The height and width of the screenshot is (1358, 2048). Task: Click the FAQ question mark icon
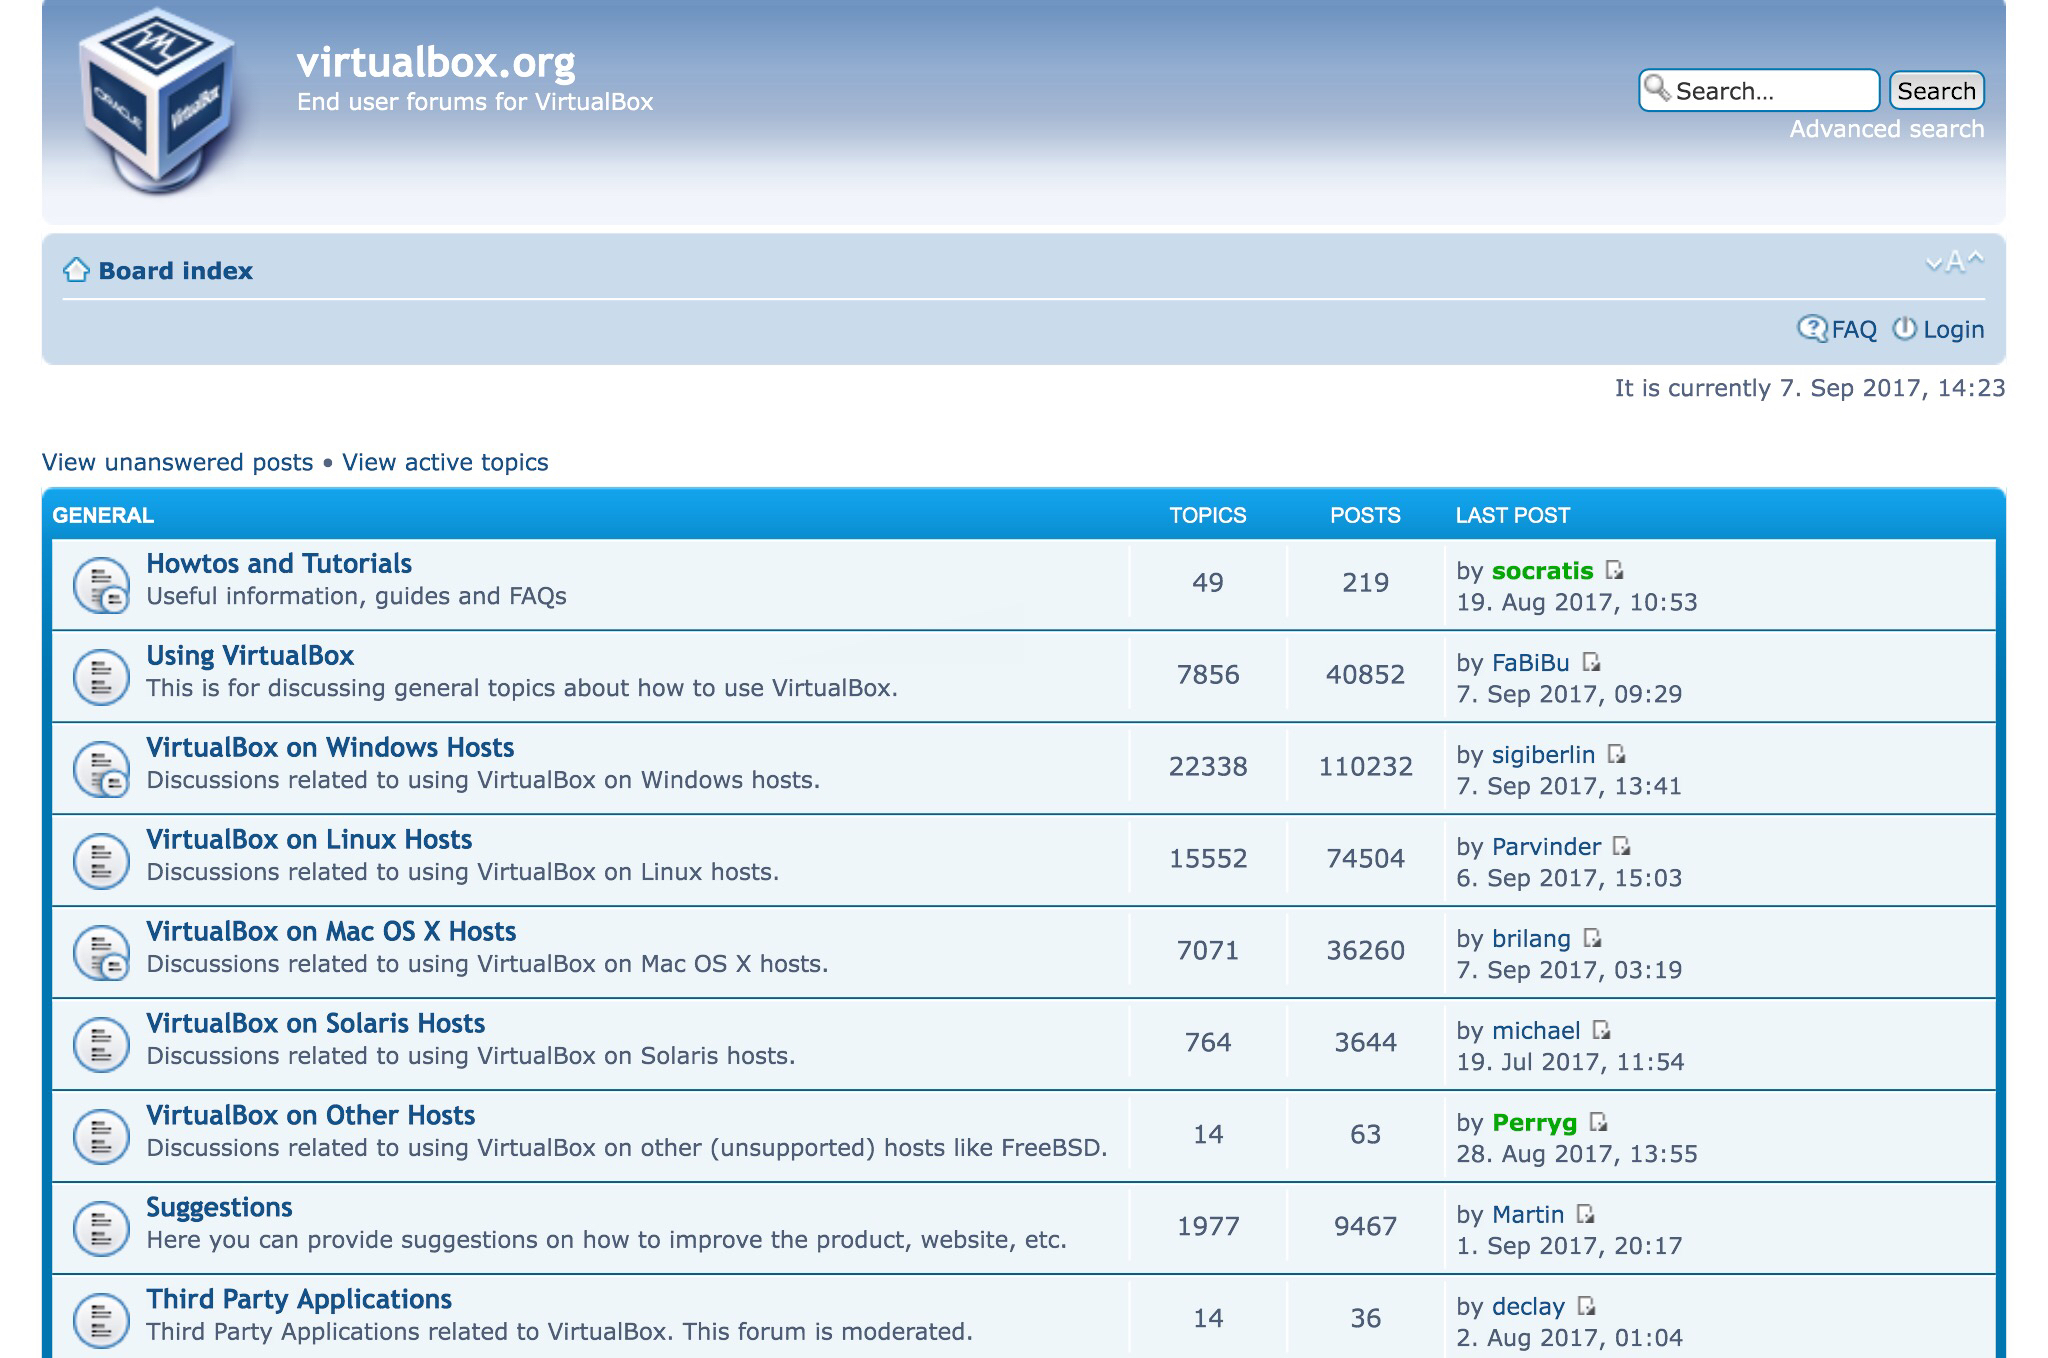[x=1811, y=329]
